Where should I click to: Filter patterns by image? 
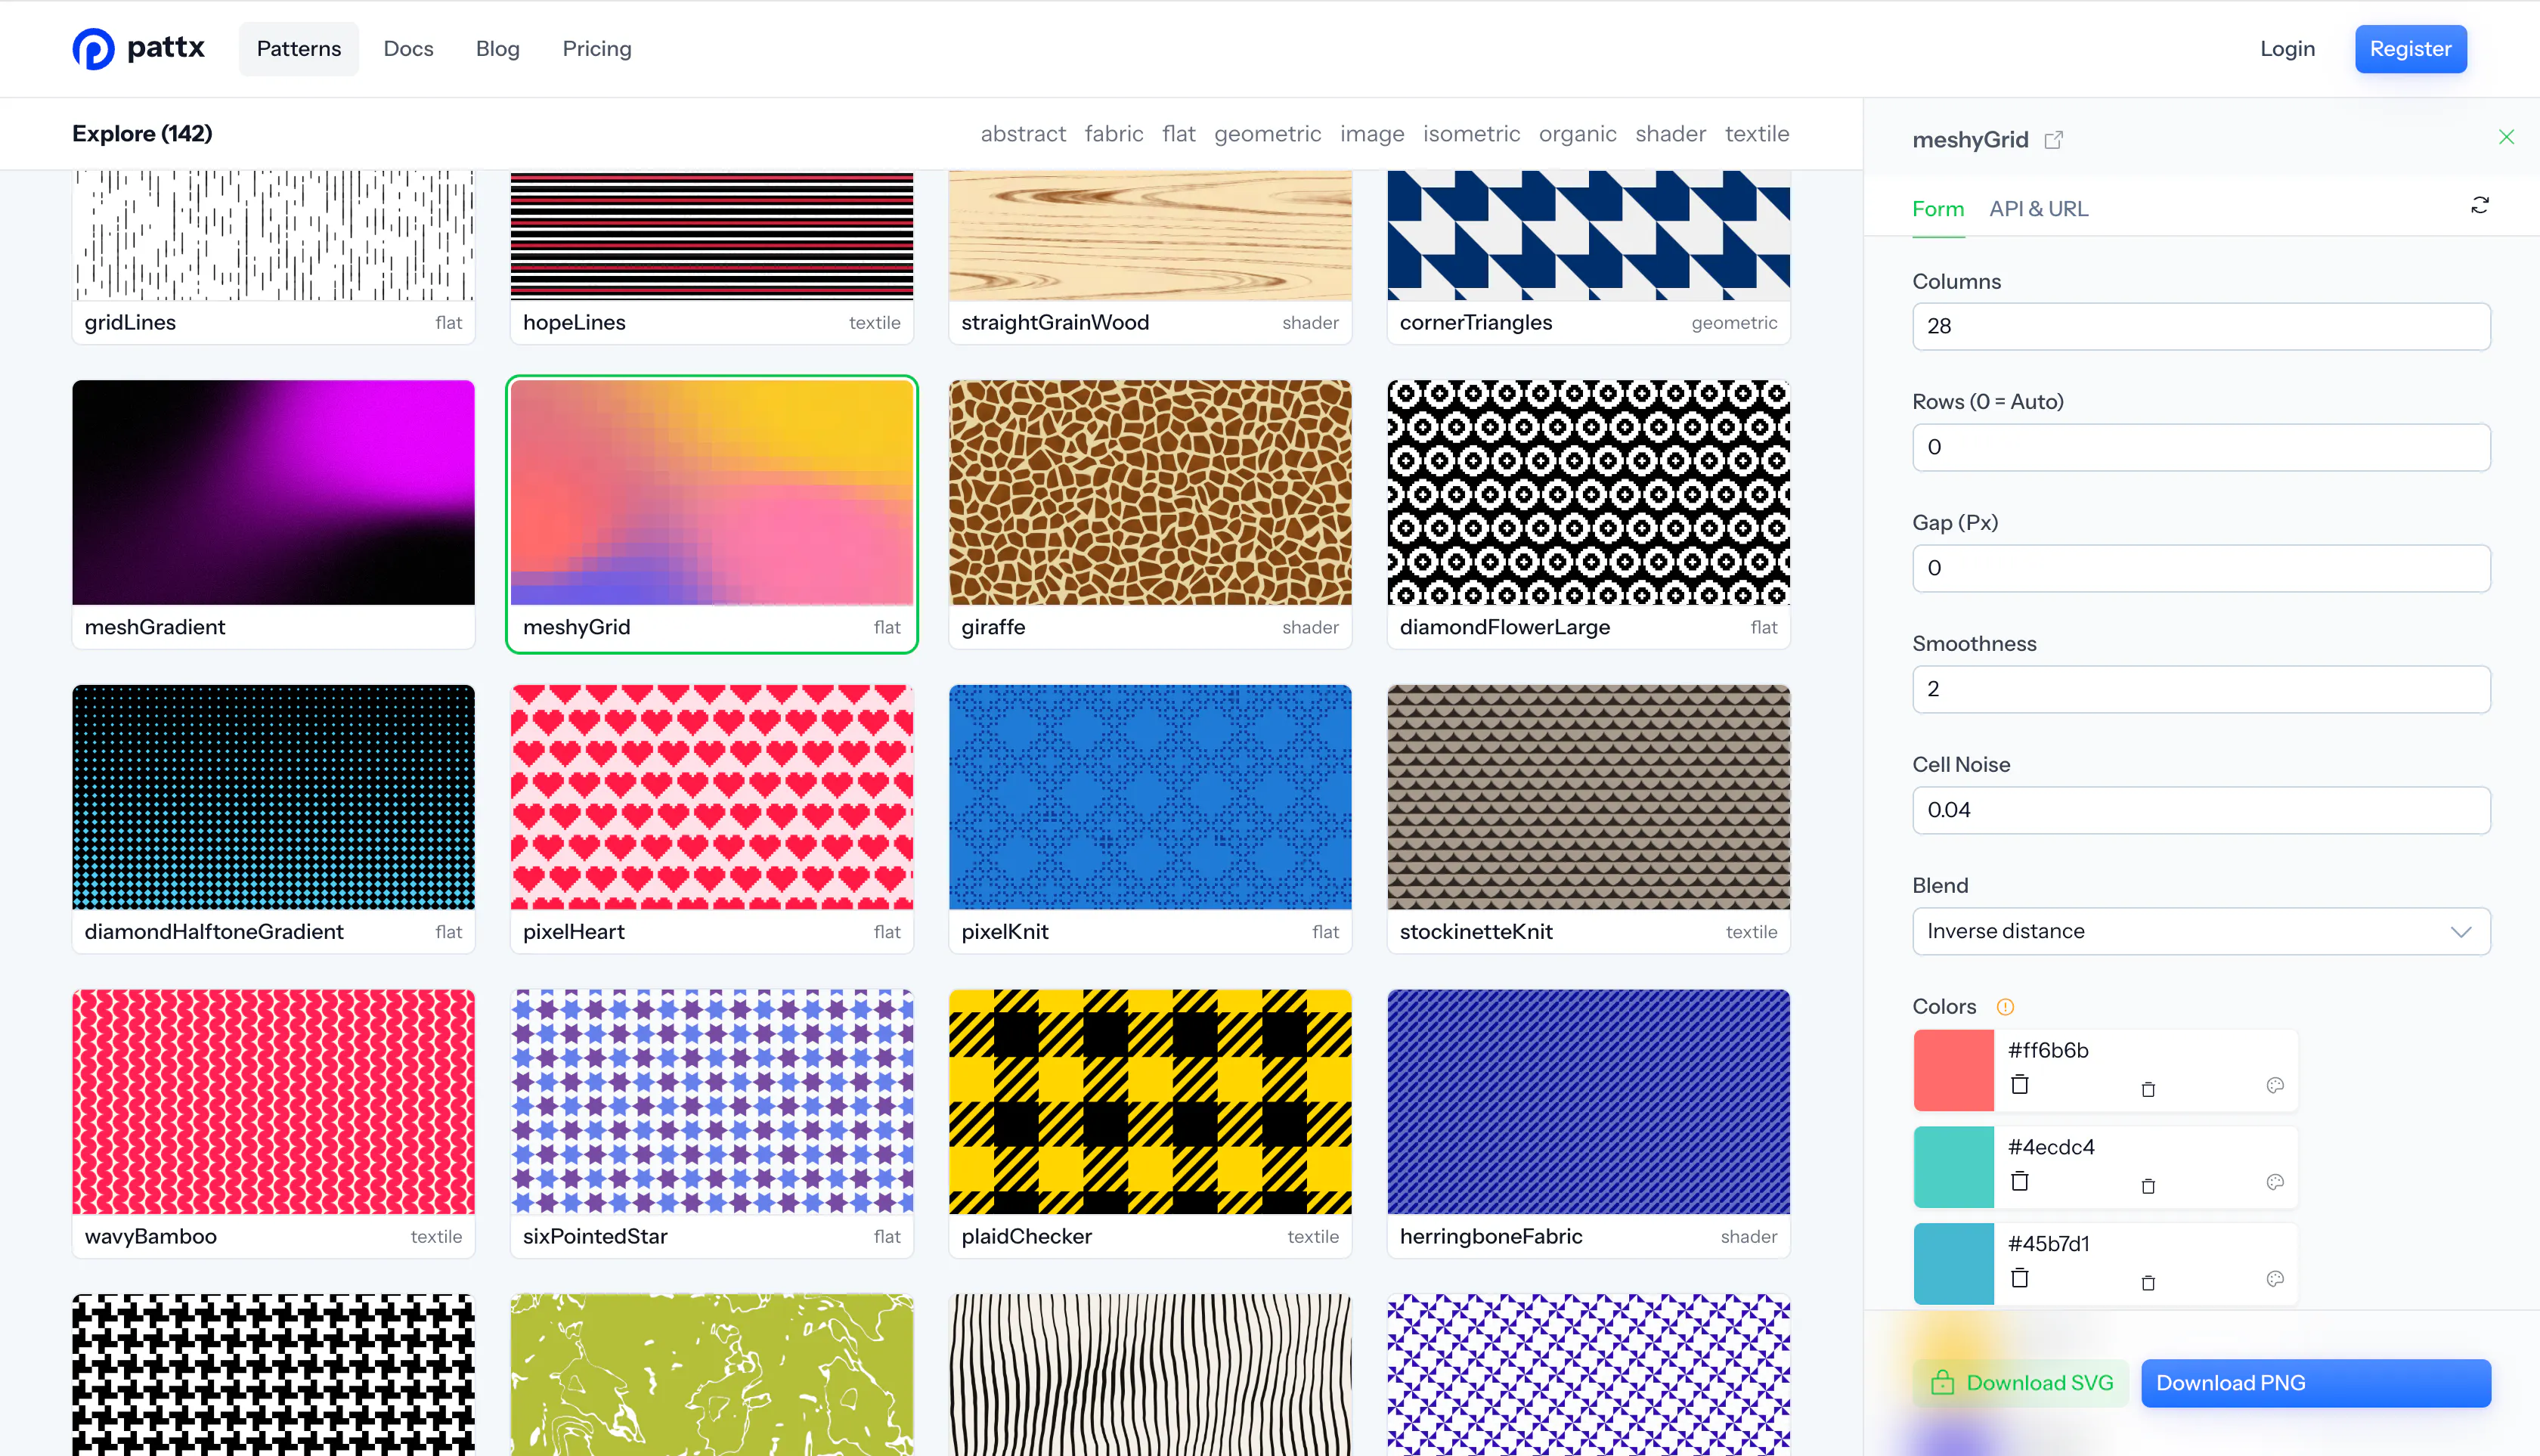[1371, 134]
